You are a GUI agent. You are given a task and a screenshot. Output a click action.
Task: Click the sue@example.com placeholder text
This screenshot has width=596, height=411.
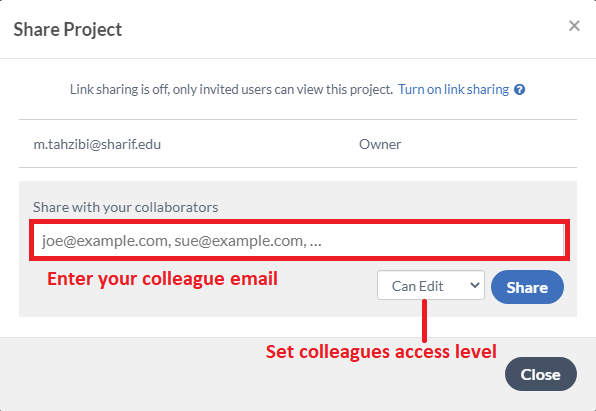[x=241, y=241]
